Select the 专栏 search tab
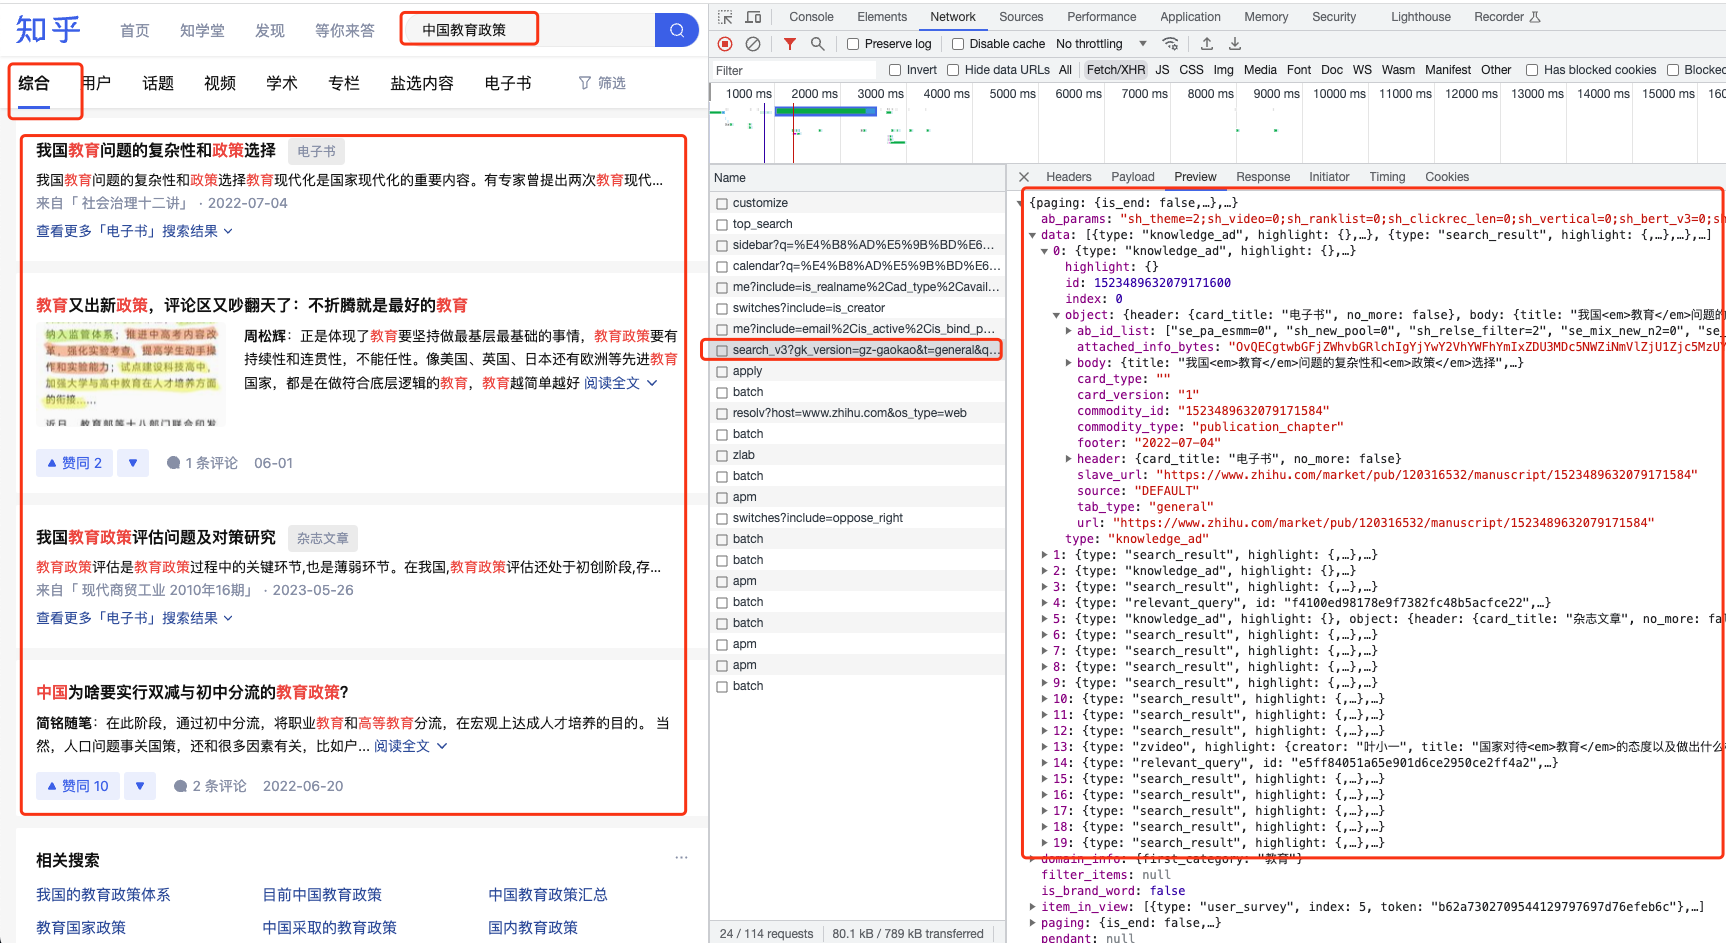 344,83
